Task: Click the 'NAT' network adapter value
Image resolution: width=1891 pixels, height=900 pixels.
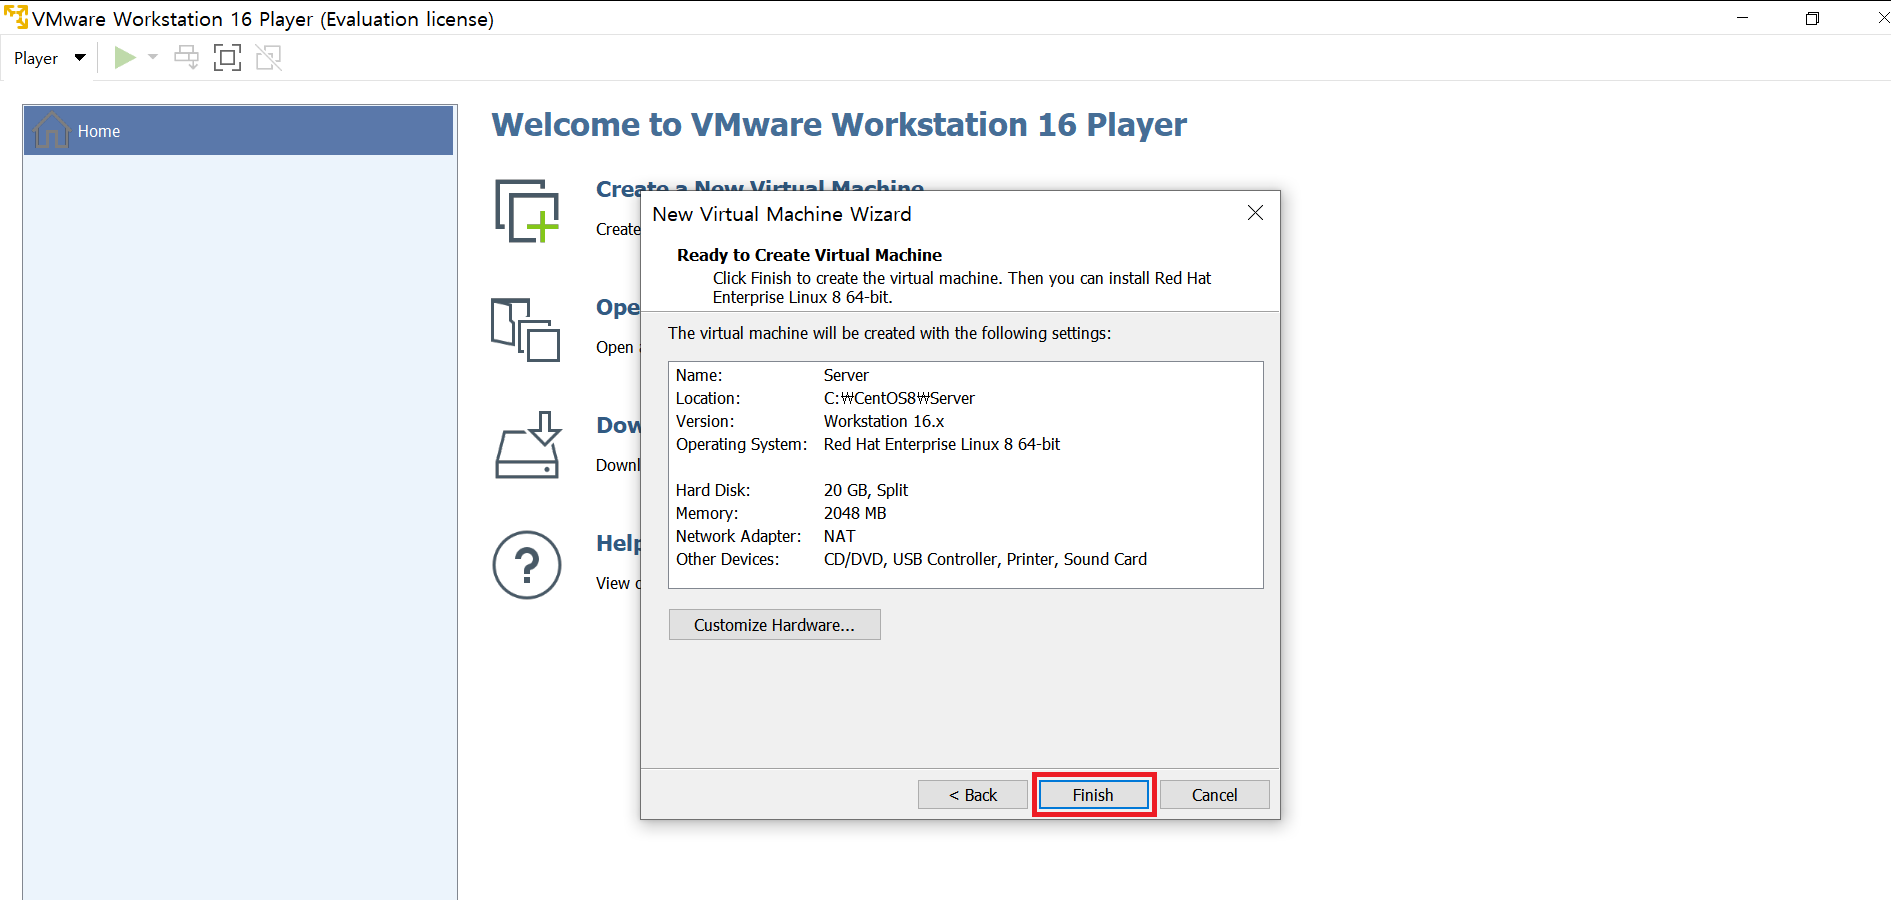Action: [839, 536]
